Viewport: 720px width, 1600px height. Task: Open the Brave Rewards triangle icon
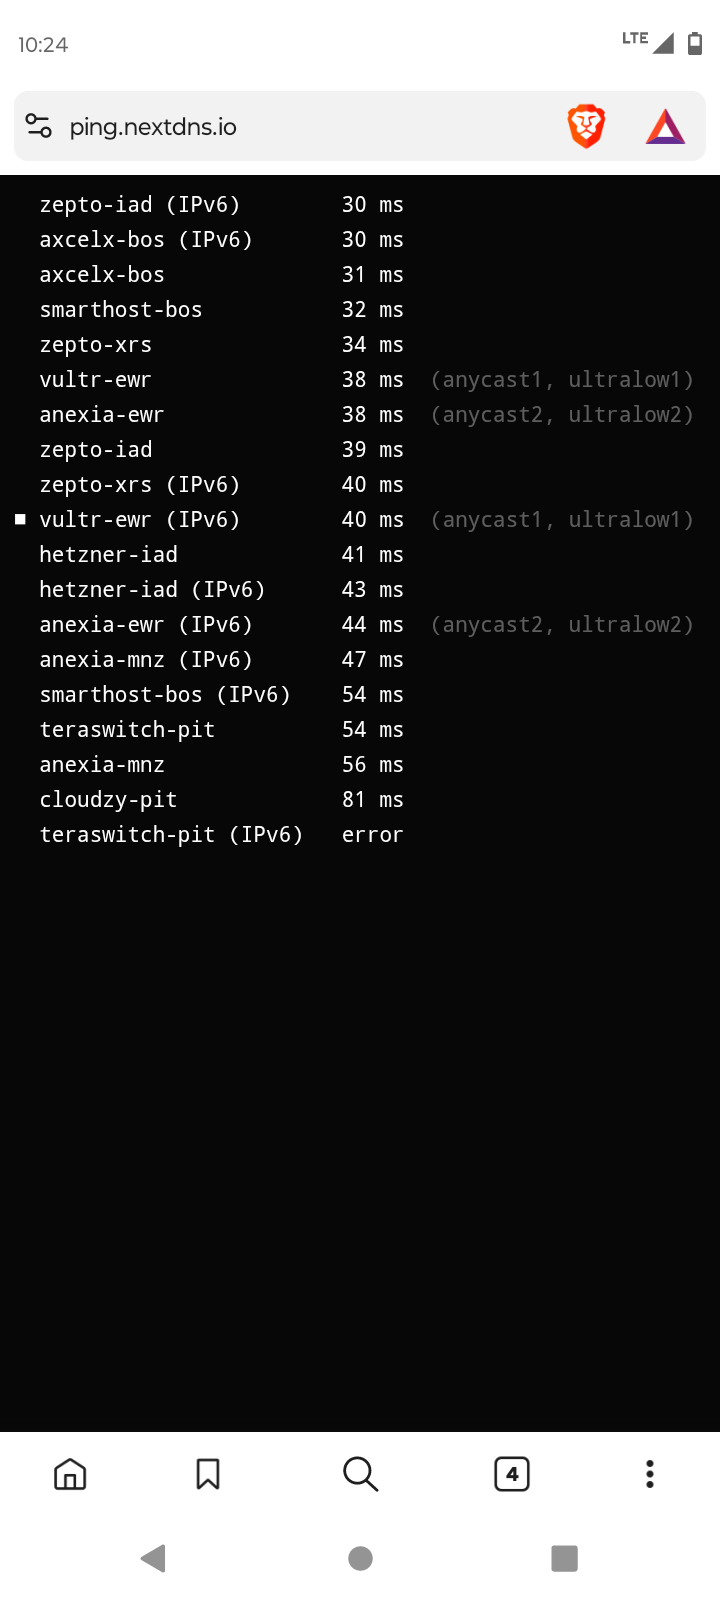[665, 127]
